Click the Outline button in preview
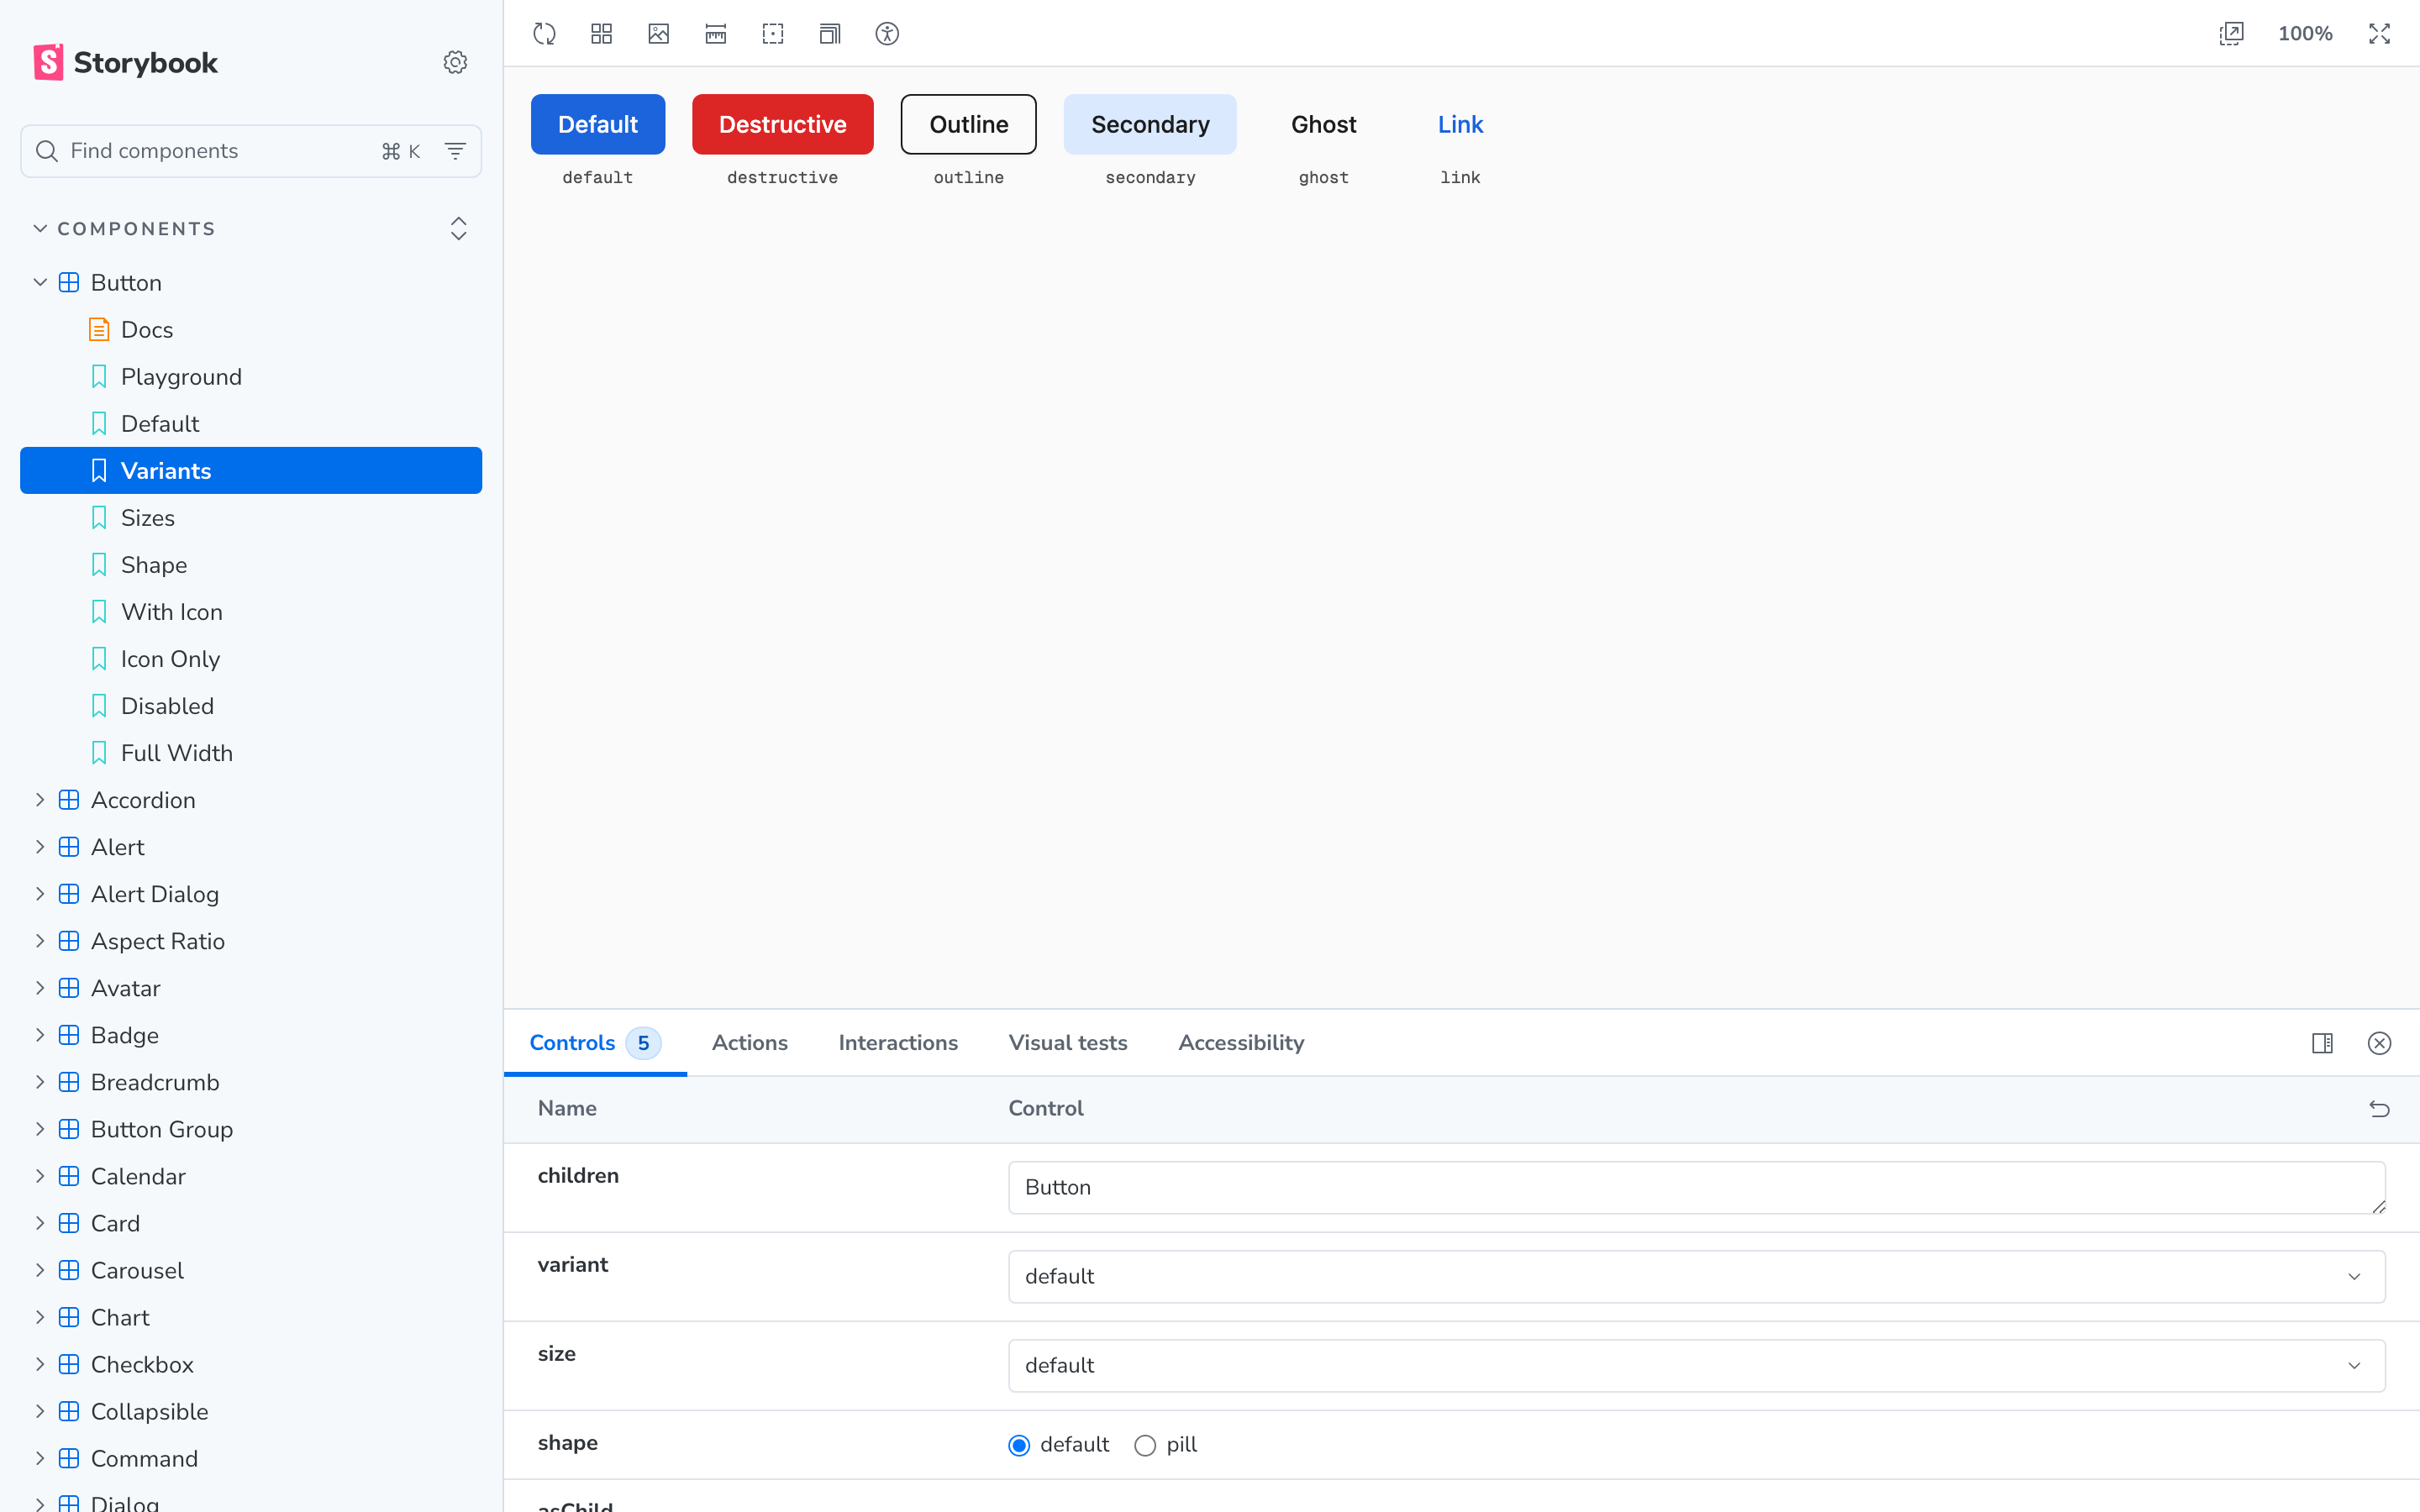Screen dimensions: 2420x1512 (968, 124)
